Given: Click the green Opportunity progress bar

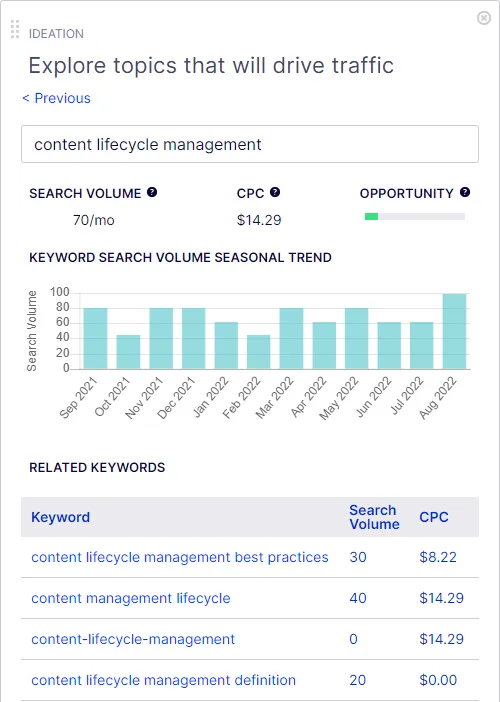Looking at the screenshot, I should click(415, 217).
